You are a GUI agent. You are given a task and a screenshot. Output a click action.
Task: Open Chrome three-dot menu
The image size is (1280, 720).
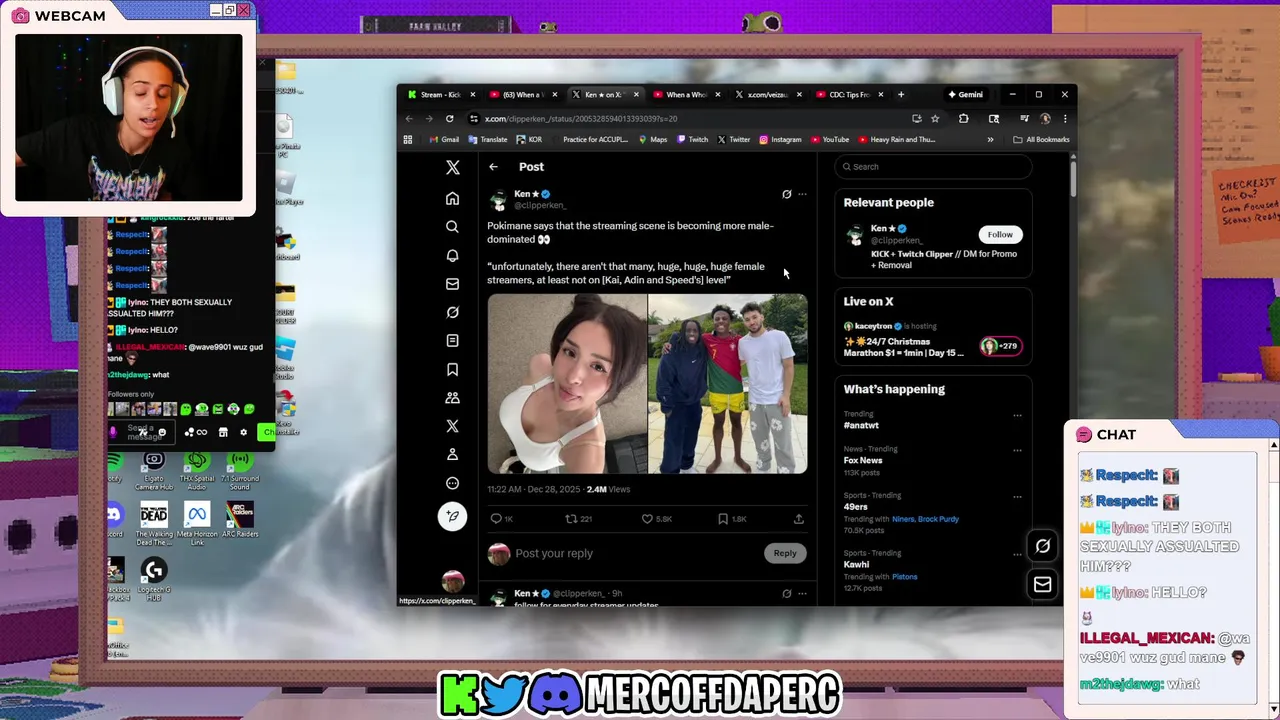click(x=1065, y=119)
